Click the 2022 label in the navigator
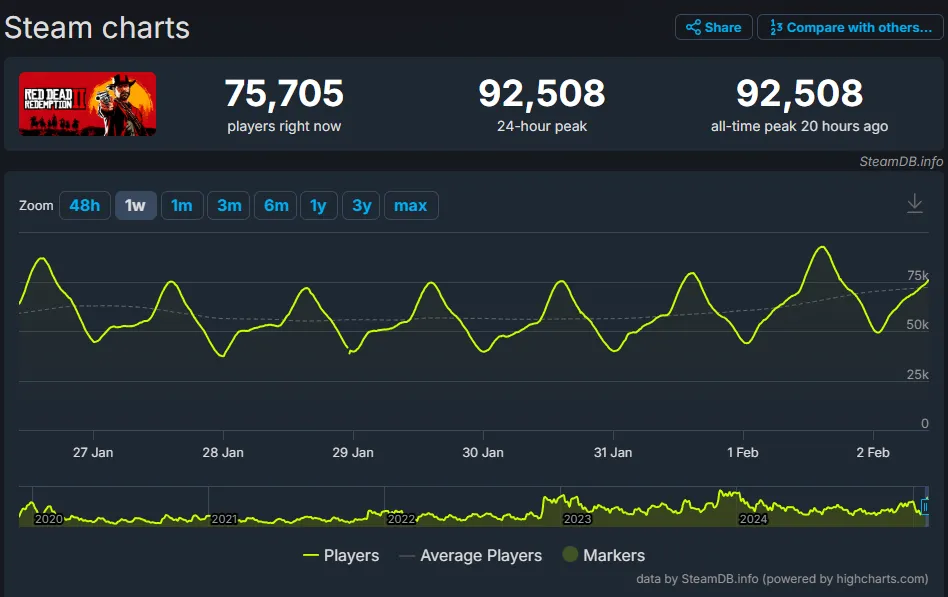 coord(401,519)
